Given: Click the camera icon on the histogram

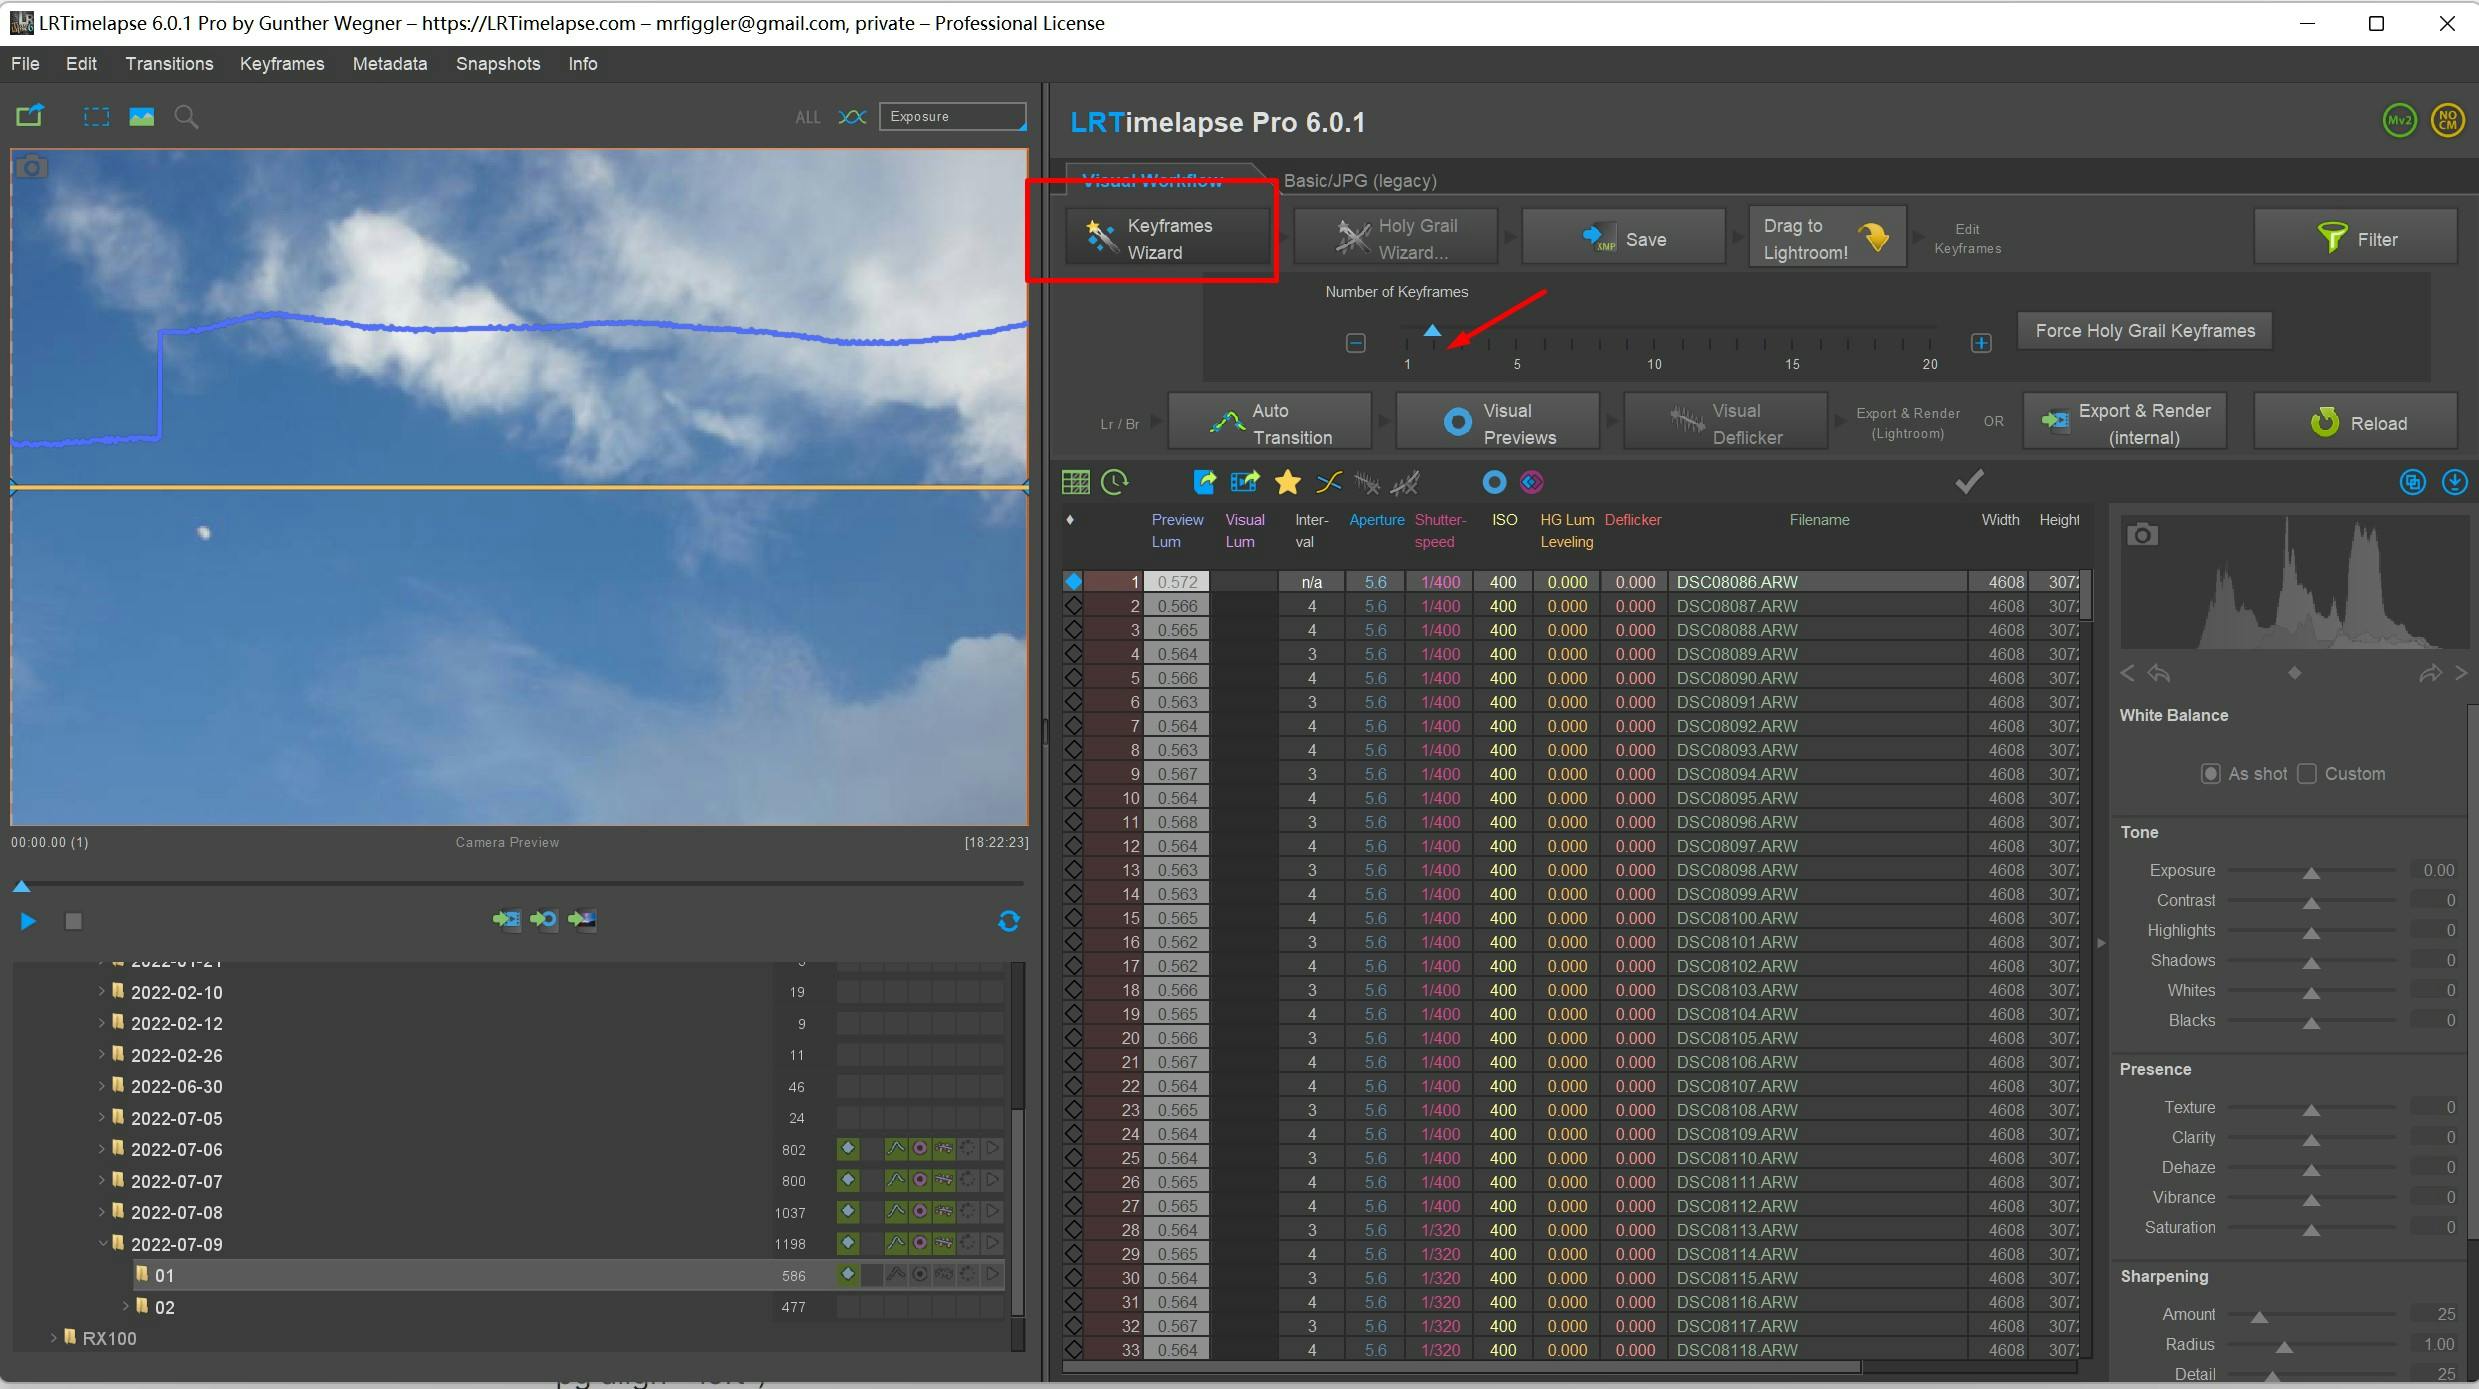Looking at the screenshot, I should point(2142,535).
